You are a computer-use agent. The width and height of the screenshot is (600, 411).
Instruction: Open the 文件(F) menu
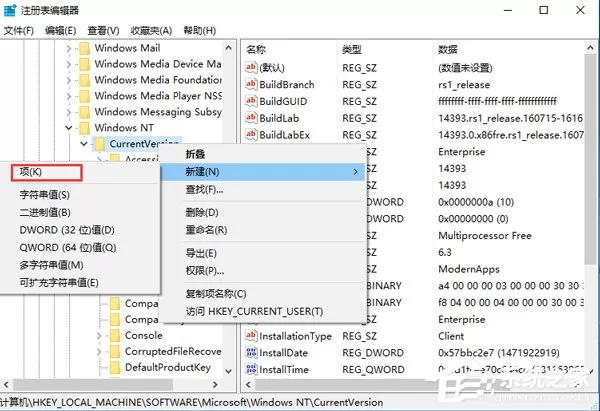(x=18, y=30)
